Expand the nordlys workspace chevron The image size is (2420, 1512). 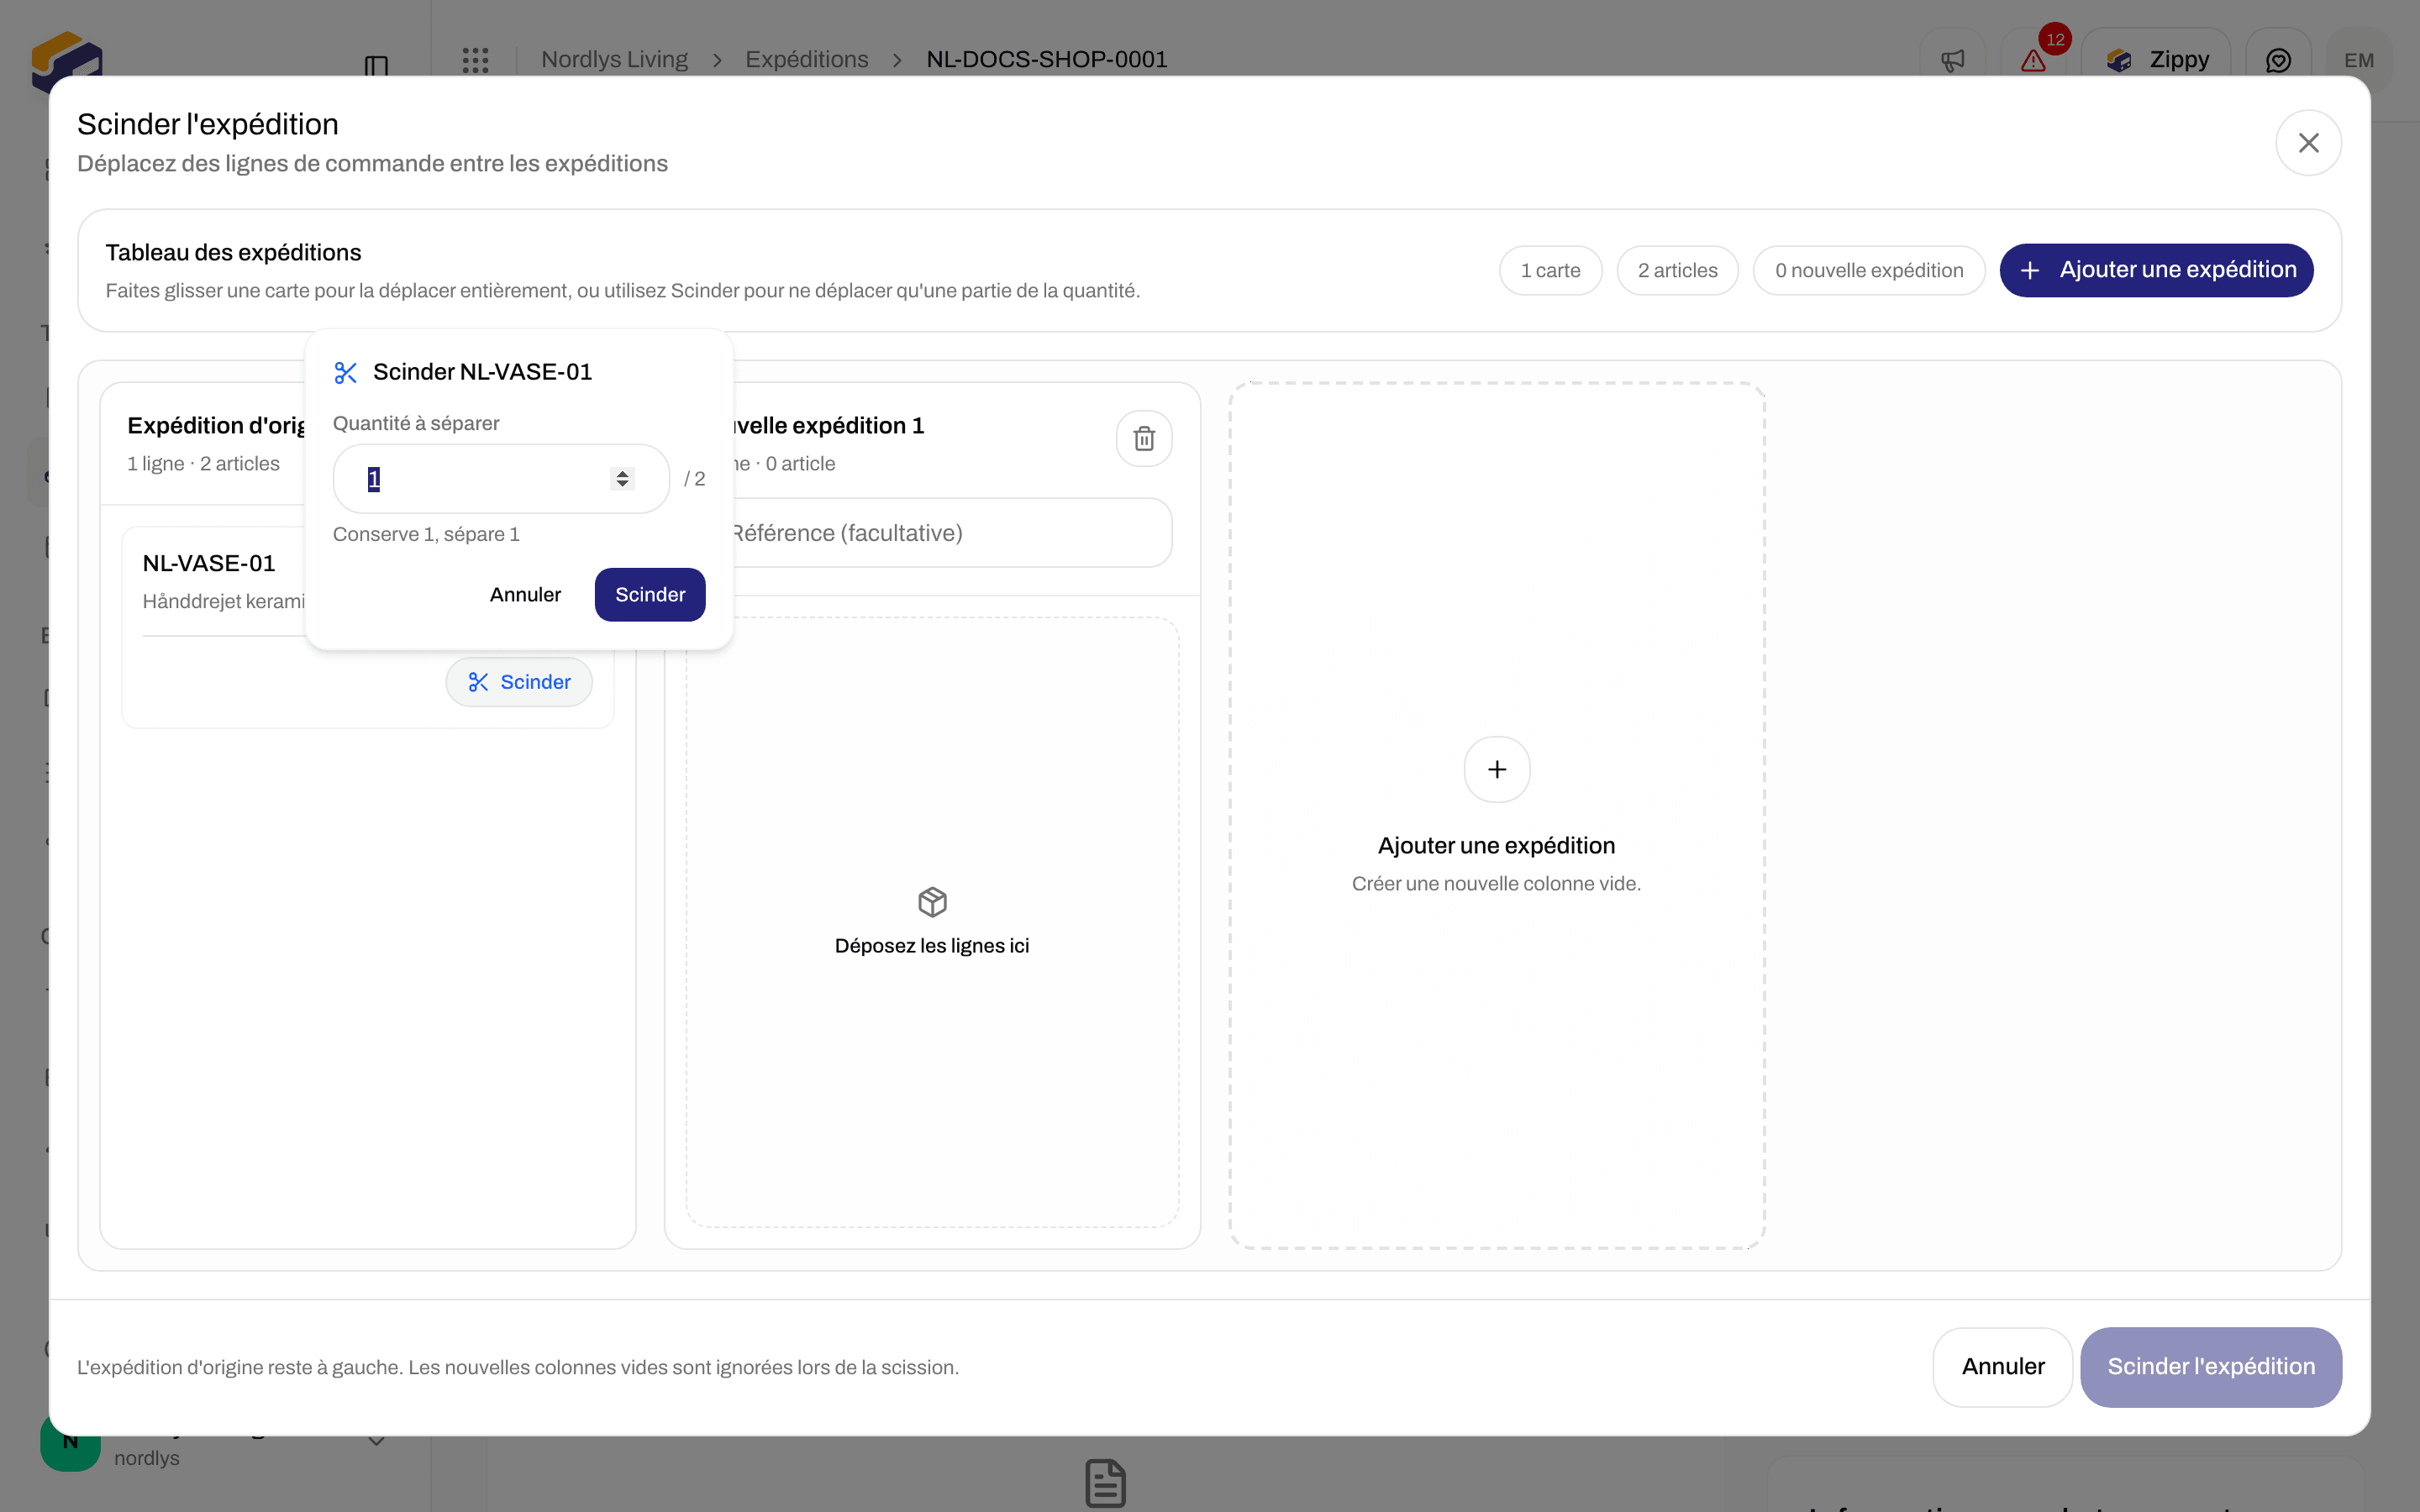tap(376, 1442)
